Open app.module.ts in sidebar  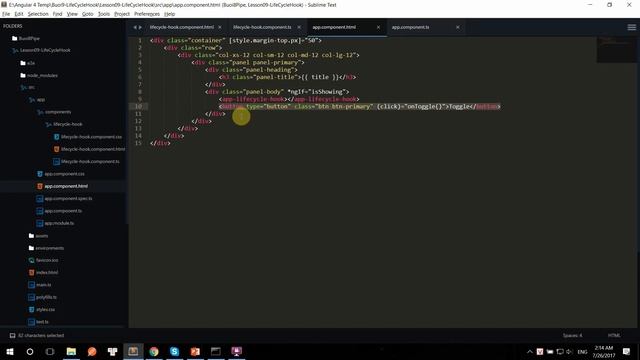pos(59,223)
